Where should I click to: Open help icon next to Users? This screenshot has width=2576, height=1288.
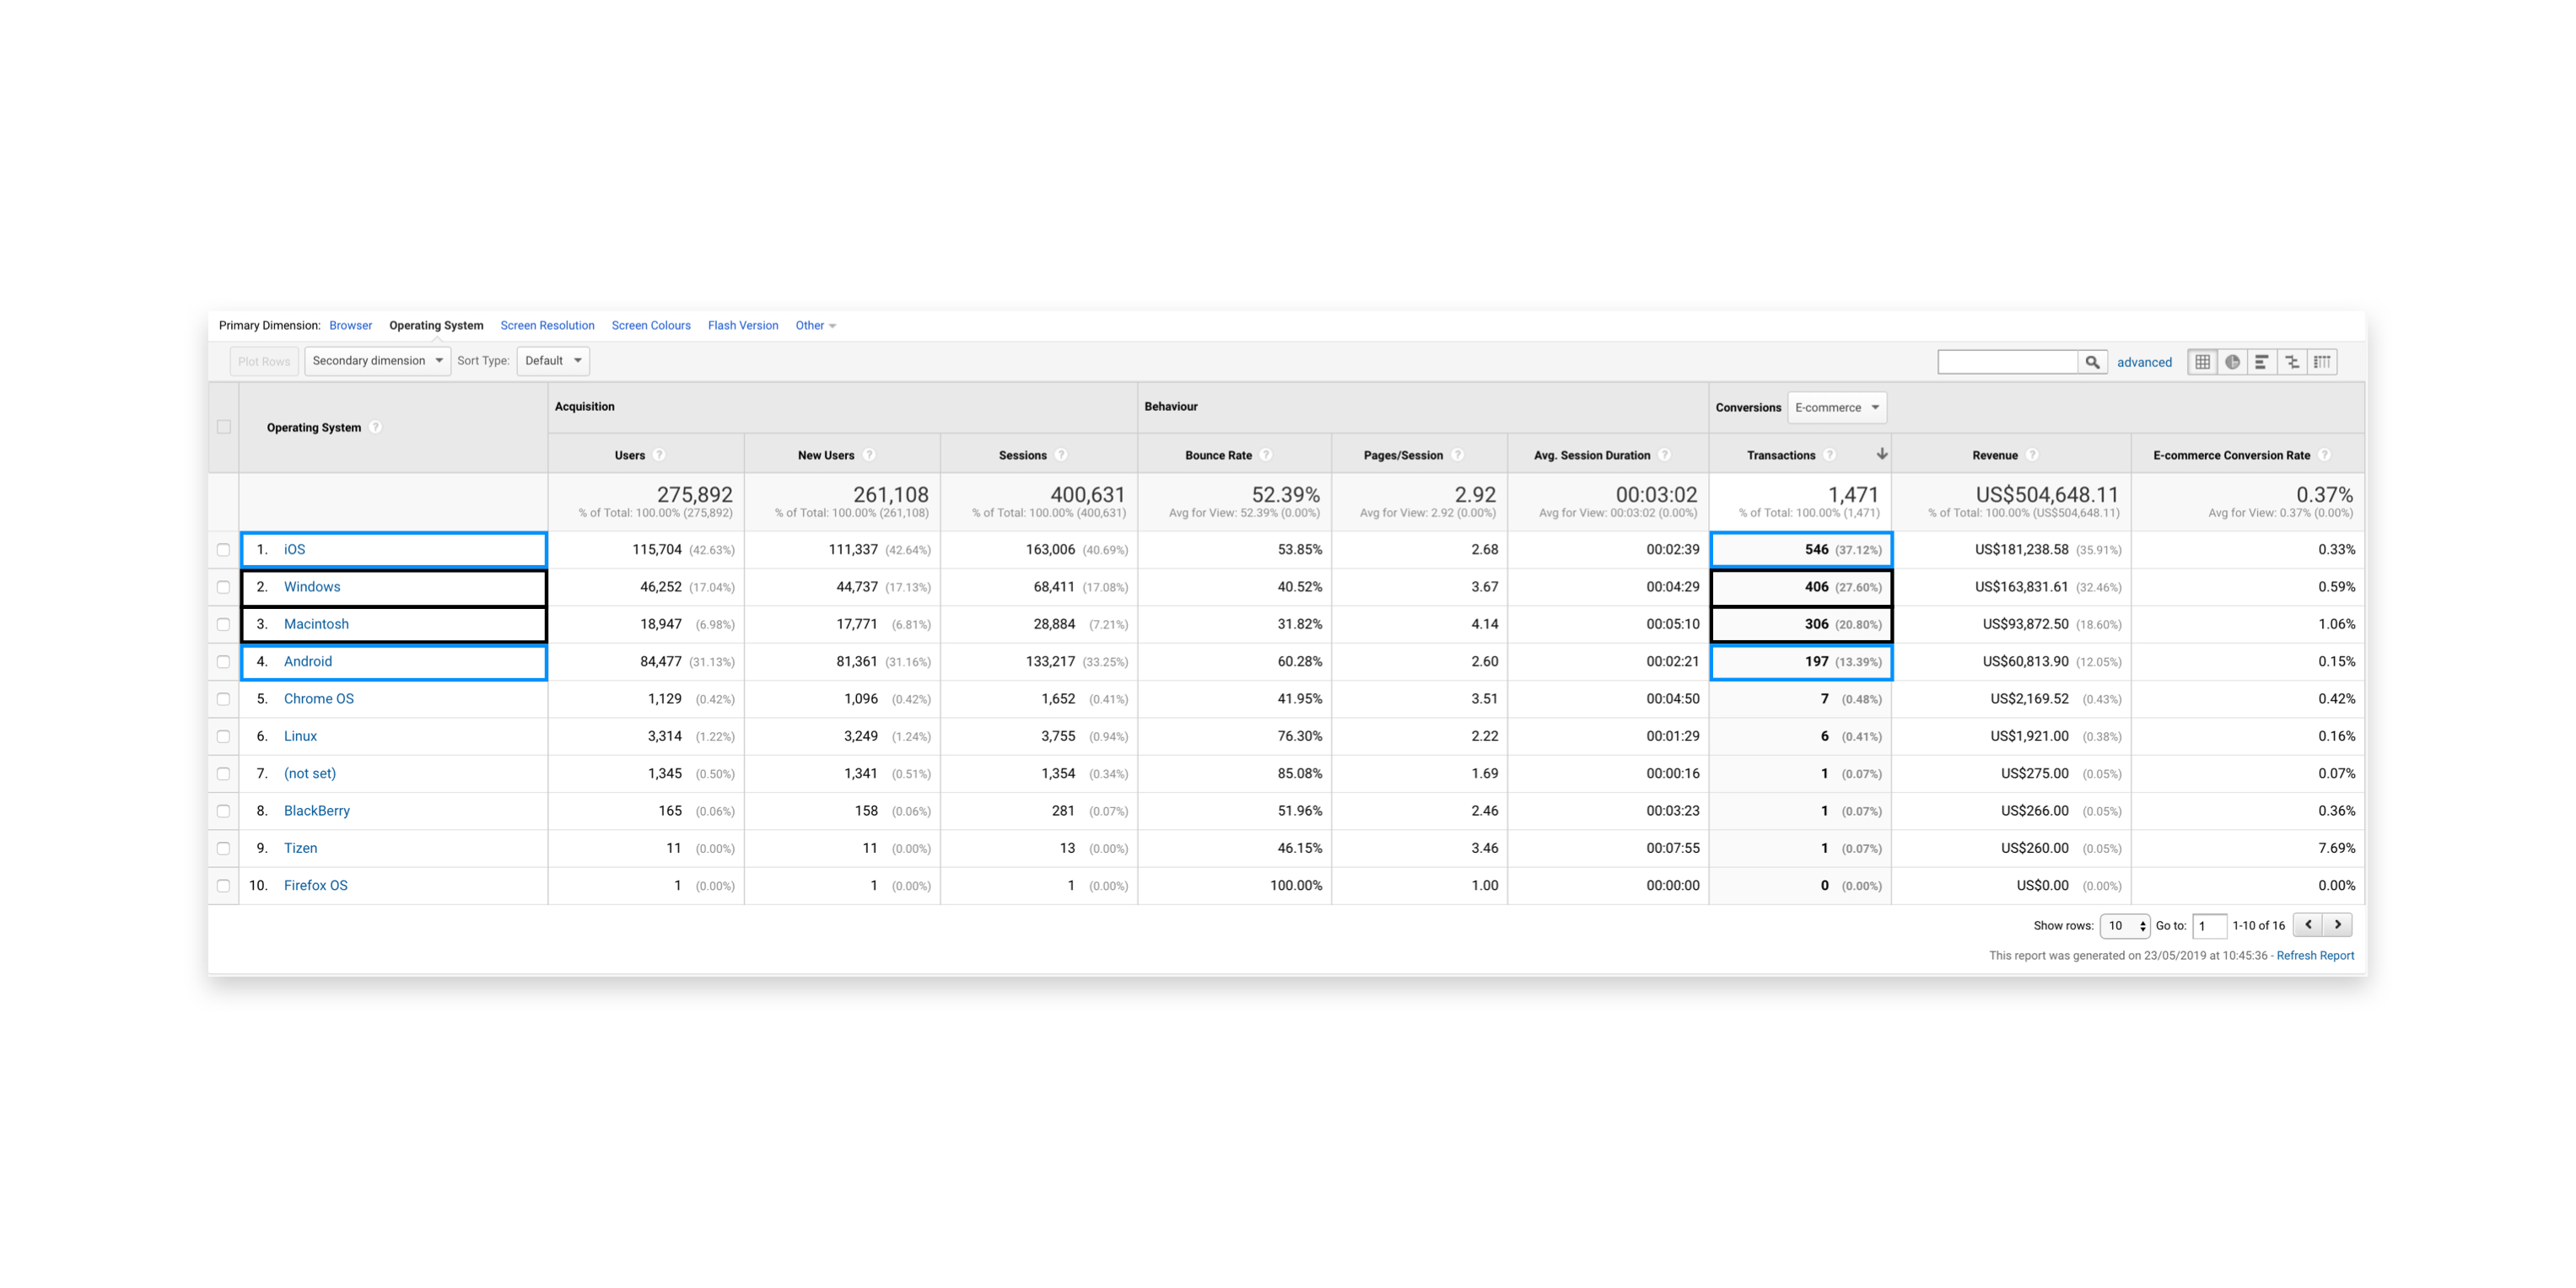(659, 455)
